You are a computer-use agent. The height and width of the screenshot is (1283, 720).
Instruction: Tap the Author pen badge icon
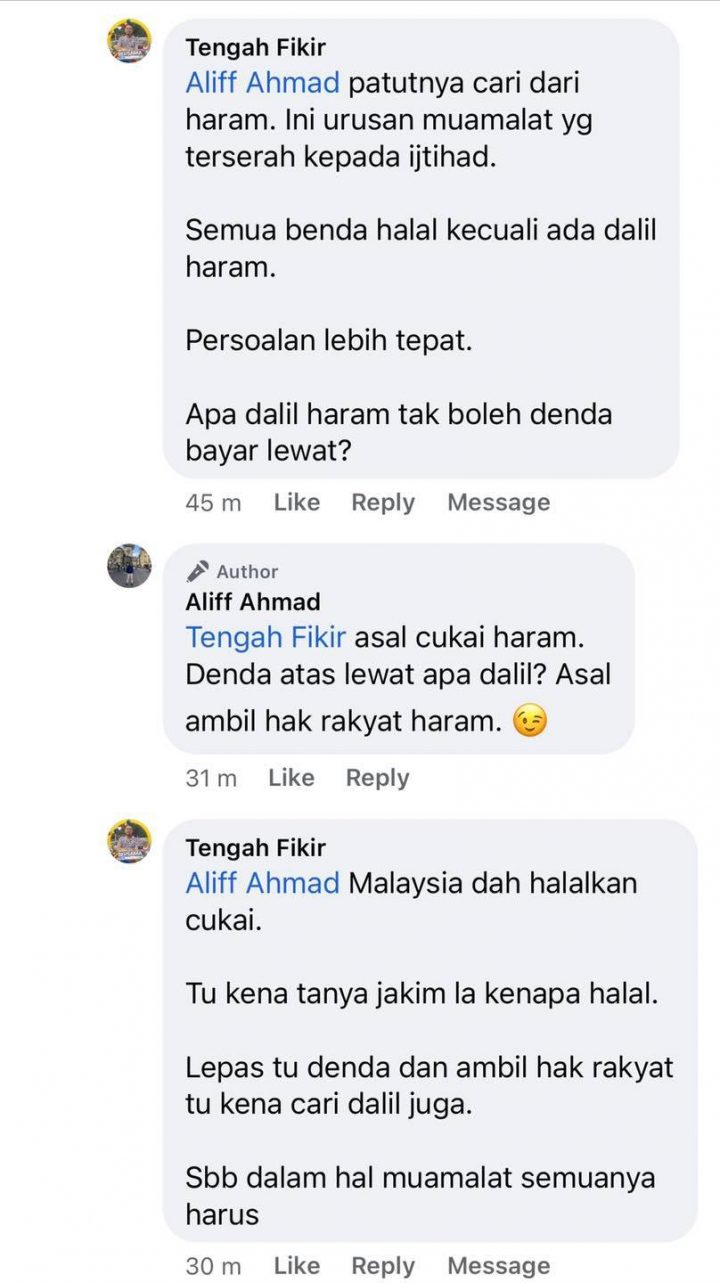click(198, 571)
